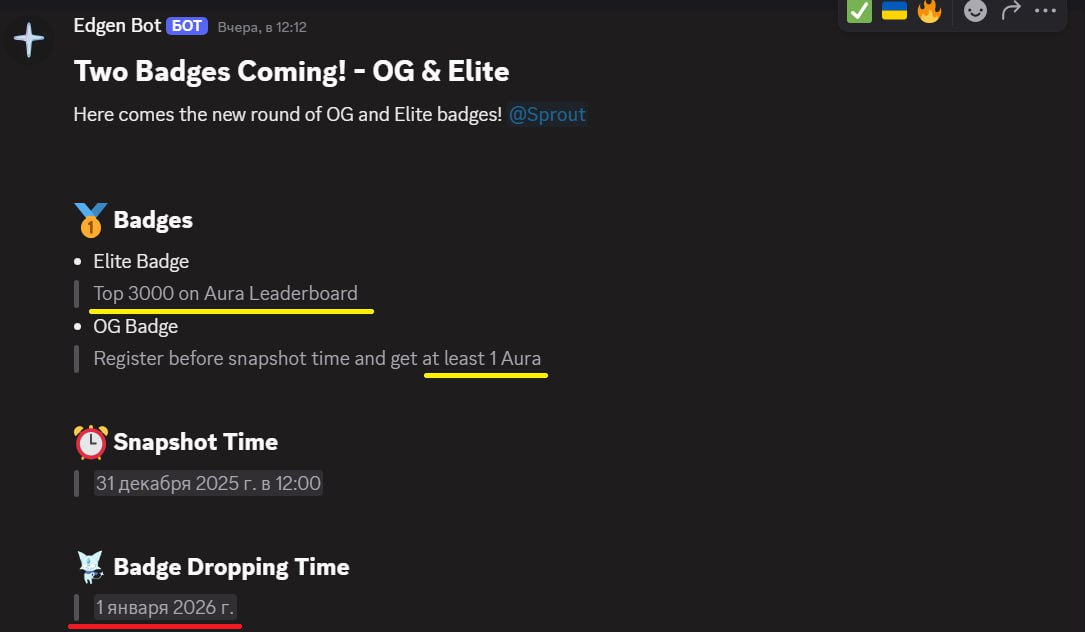The height and width of the screenshot is (632, 1085).
Task: React with the fire emoji
Action: point(929,11)
